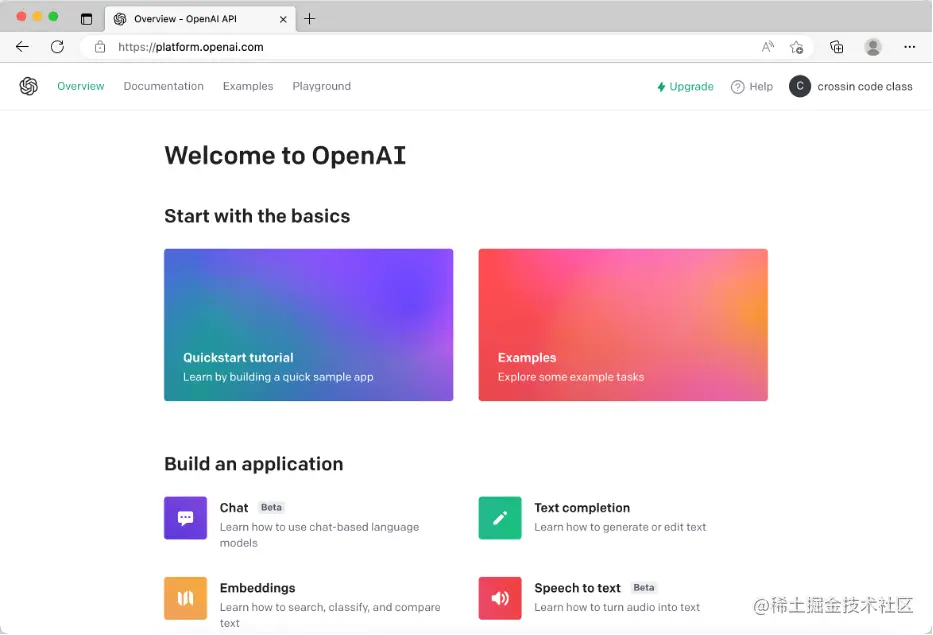
Task: Click the orange Embeddings icon
Action: 186,598
